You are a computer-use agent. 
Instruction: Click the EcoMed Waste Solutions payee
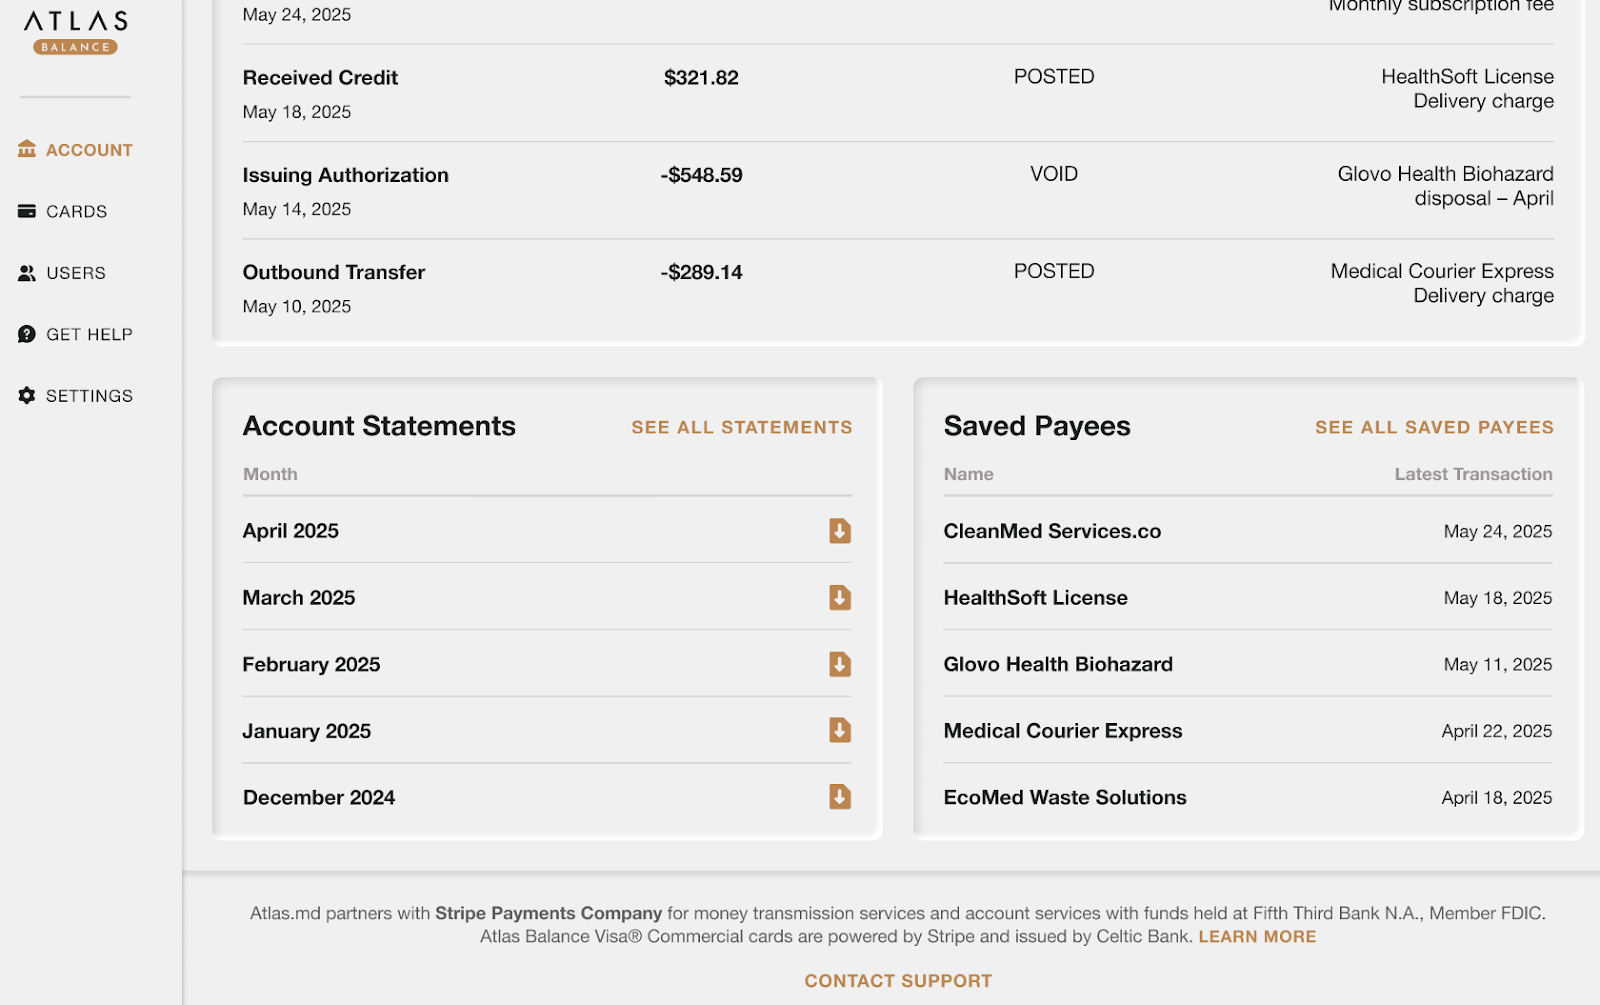(x=1064, y=797)
